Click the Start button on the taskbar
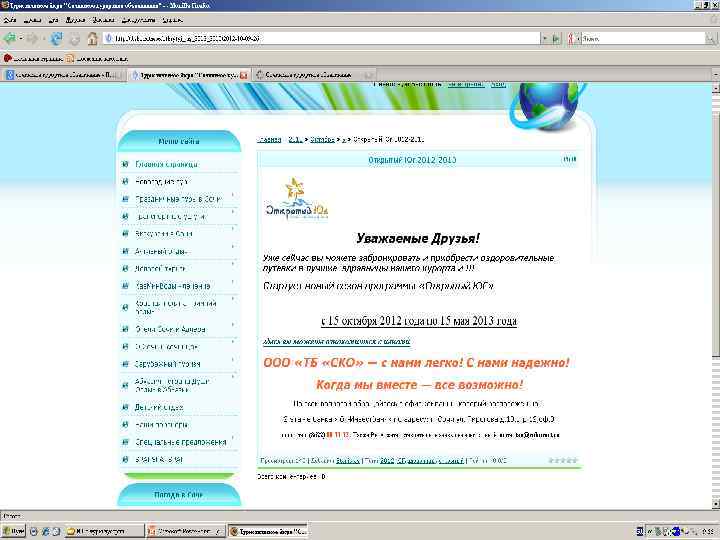 13,531
